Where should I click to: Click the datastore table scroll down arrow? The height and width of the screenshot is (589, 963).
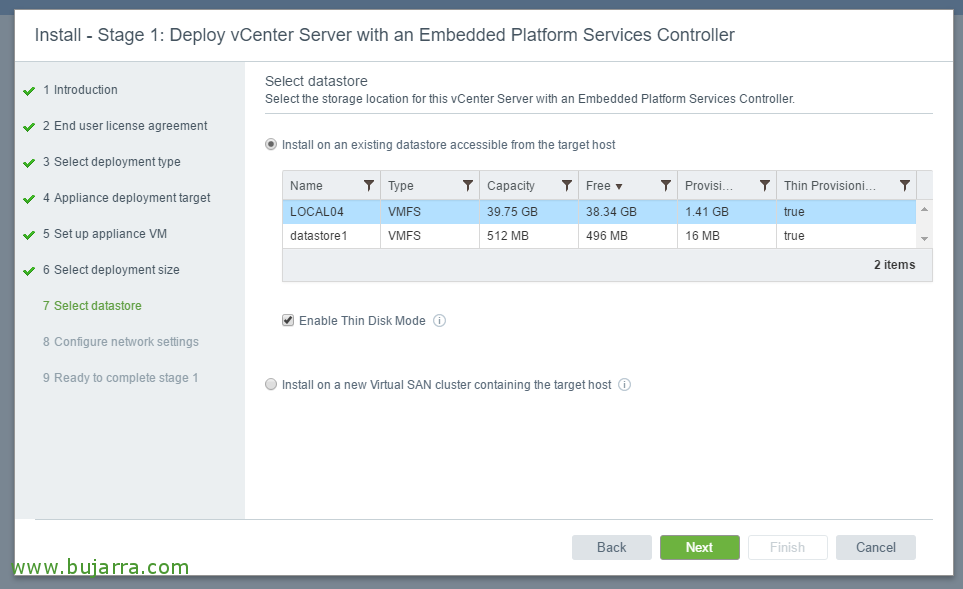[924, 239]
